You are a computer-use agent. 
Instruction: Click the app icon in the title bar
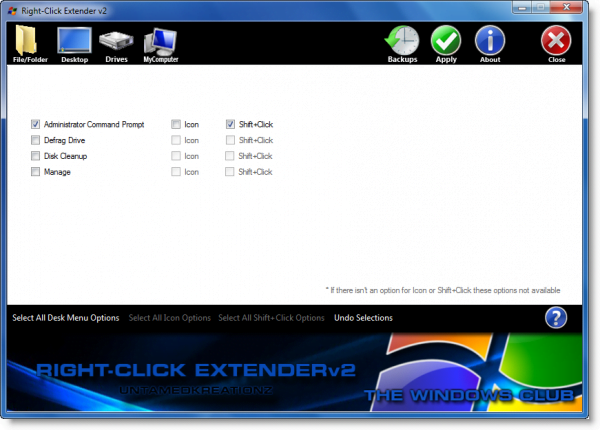[12, 11]
